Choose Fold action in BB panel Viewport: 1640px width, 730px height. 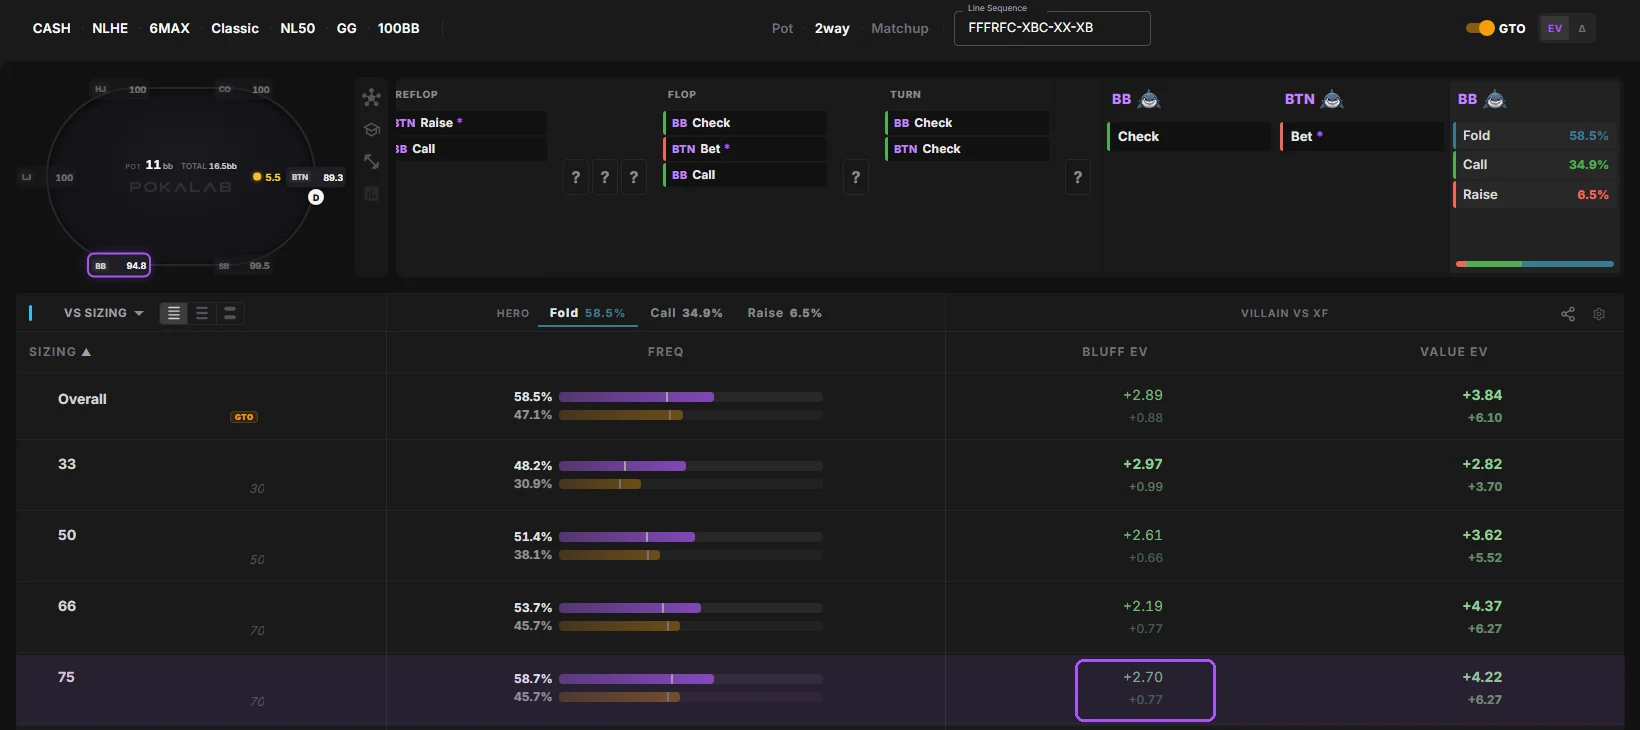[x=1535, y=135]
